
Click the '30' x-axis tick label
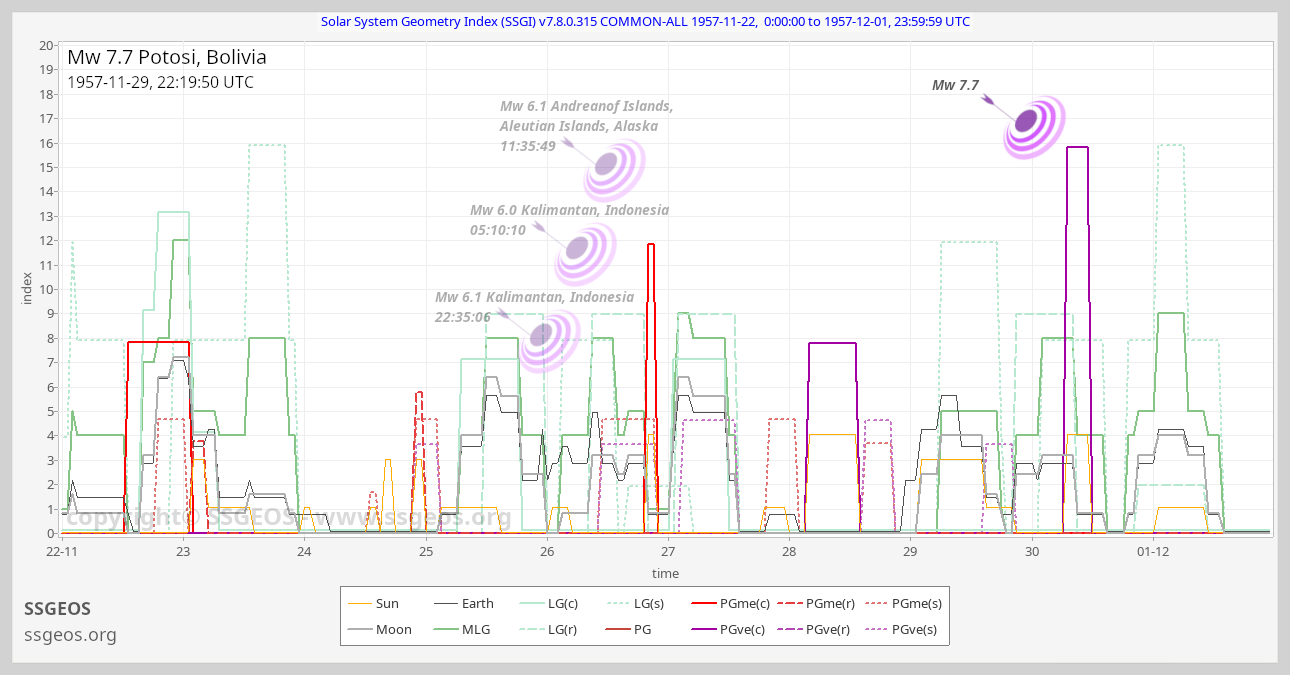click(1032, 551)
